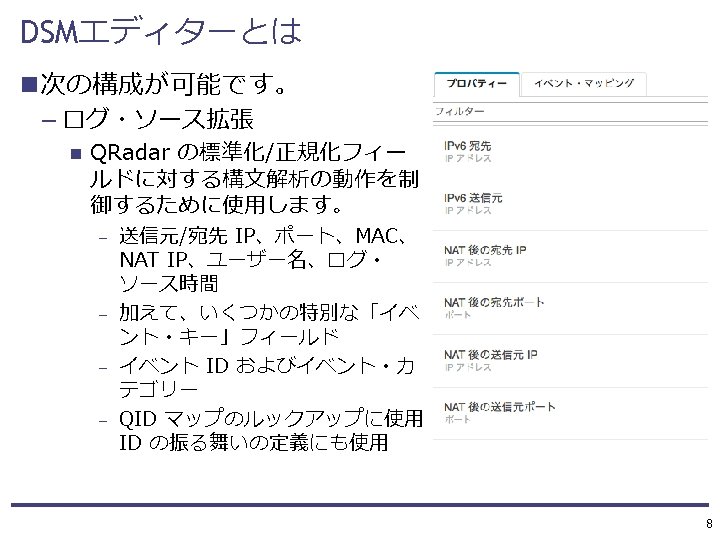Viewport: 720px width, 540px height.
Task: Click the QRadar の標準化/正規化 paragraph
Action: pyautogui.click(x=255, y=178)
